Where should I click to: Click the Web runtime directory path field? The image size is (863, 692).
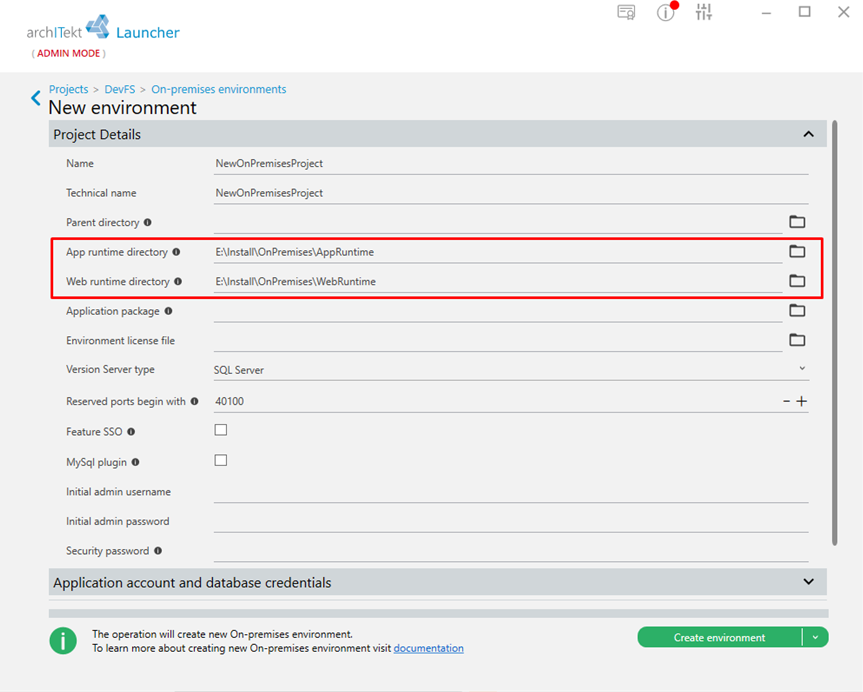click(x=498, y=282)
